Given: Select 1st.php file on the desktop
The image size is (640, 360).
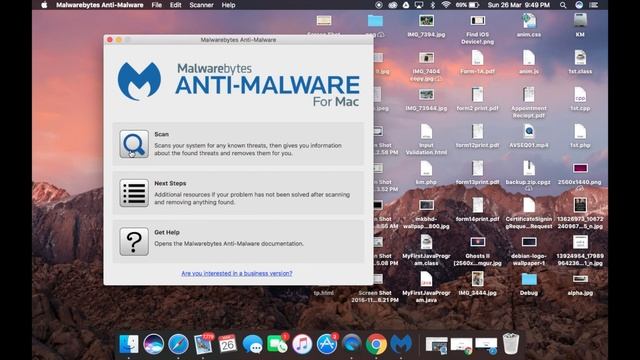Looking at the screenshot, I should click(580, 131).
